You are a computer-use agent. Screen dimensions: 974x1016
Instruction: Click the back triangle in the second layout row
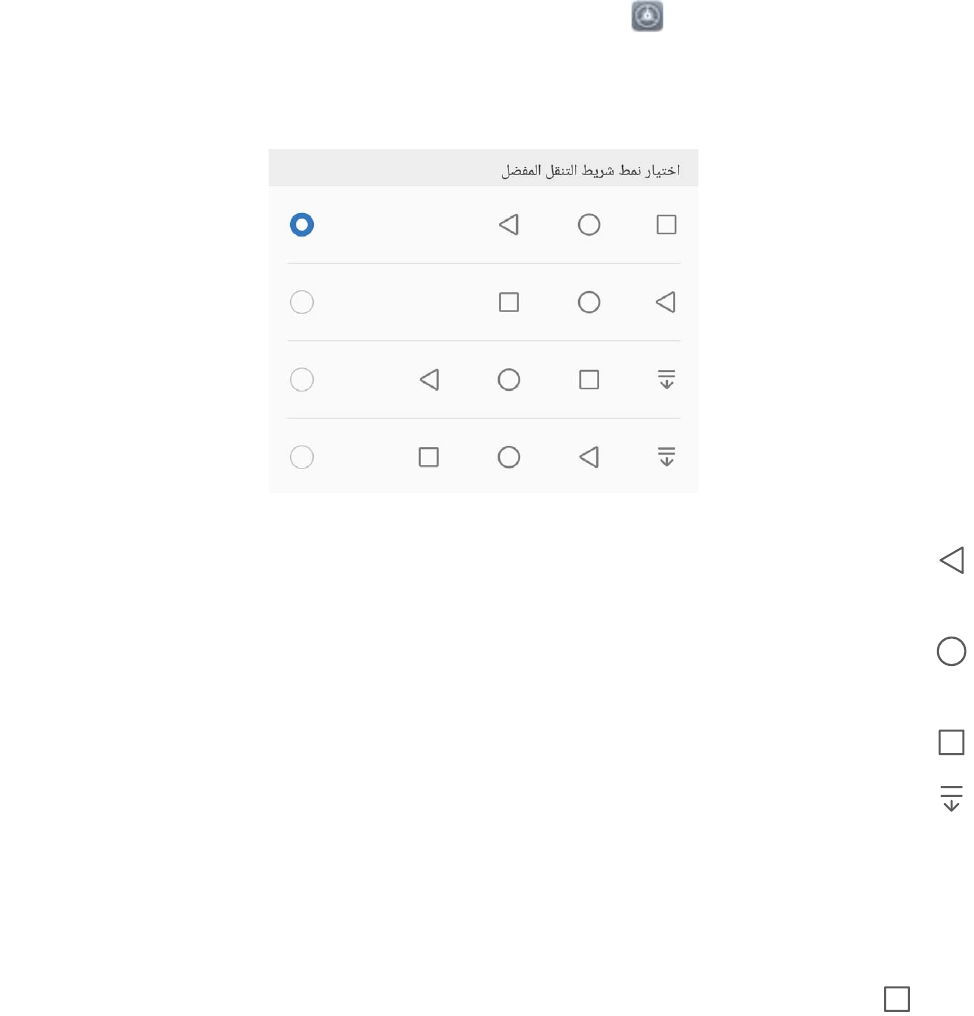(x=666, y=302)
